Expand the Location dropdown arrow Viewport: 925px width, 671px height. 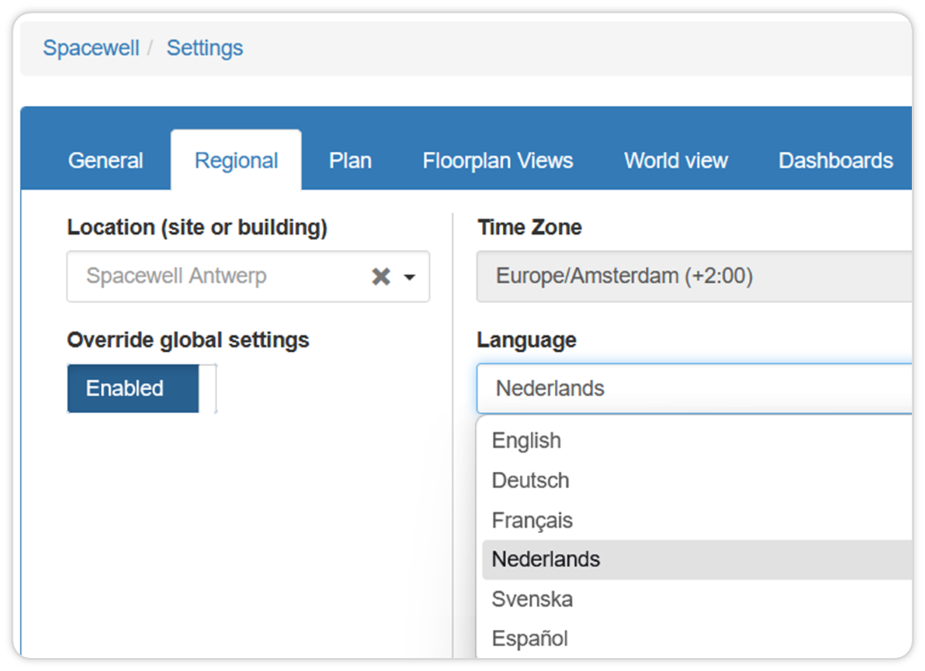[409, 277]
